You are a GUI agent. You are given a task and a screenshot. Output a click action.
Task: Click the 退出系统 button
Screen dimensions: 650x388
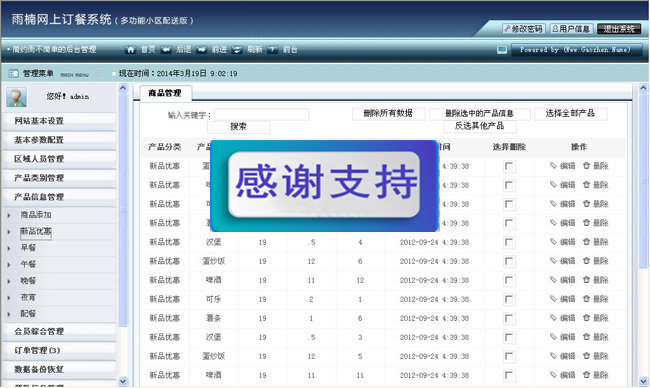coord(619,29)
